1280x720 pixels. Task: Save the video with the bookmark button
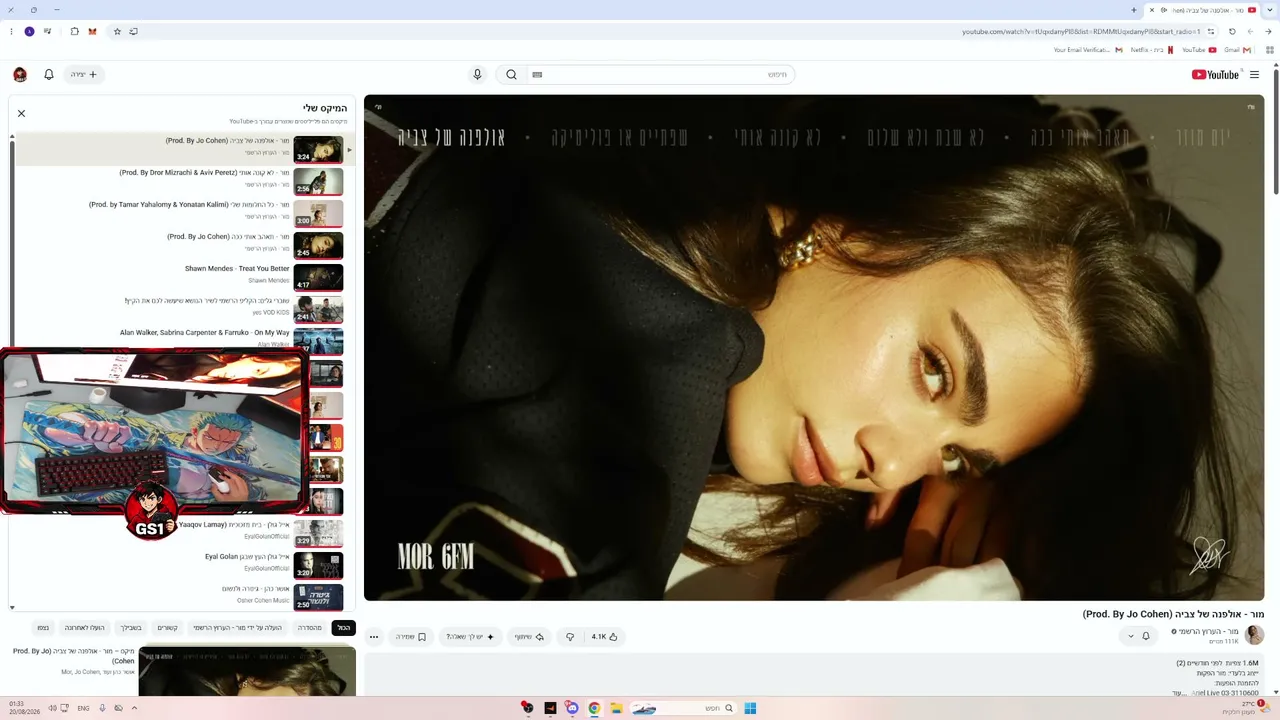coord(411,636)
